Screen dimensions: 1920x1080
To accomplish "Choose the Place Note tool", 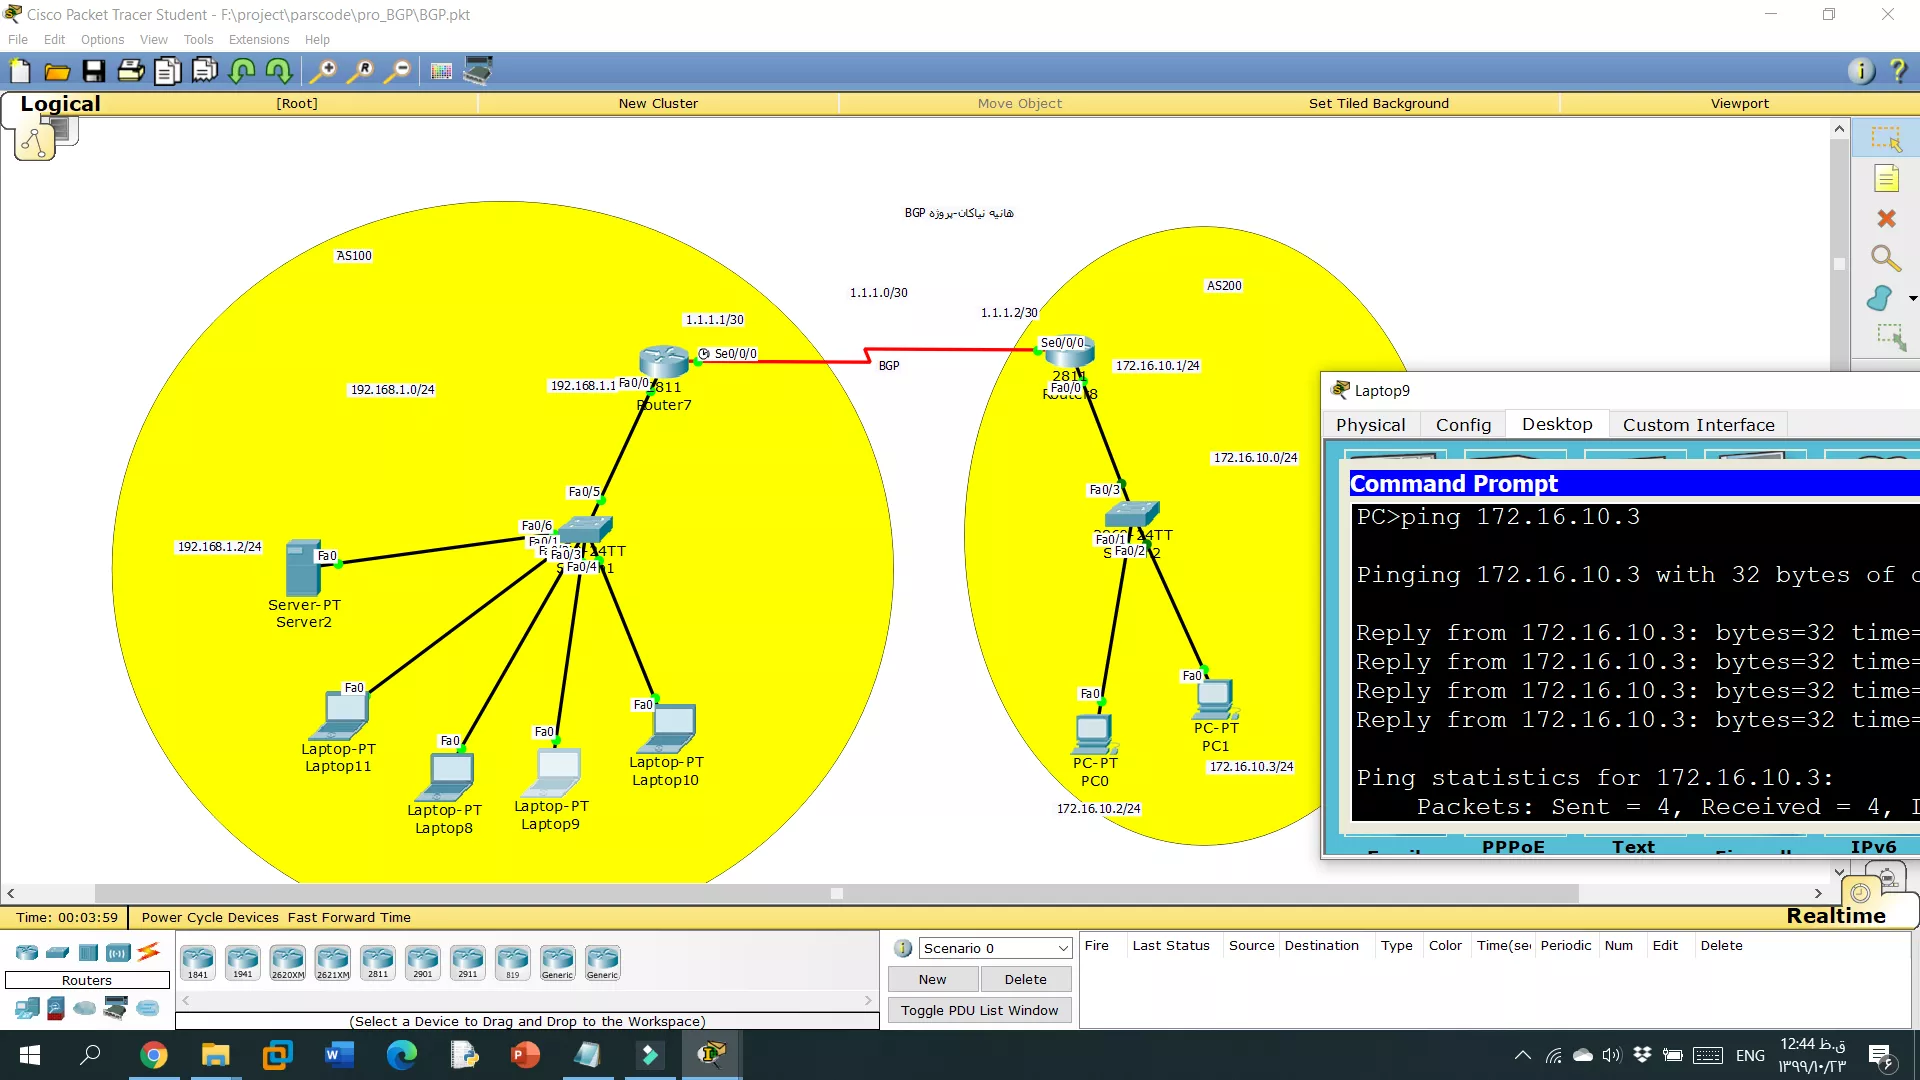I will point(1886,179).
